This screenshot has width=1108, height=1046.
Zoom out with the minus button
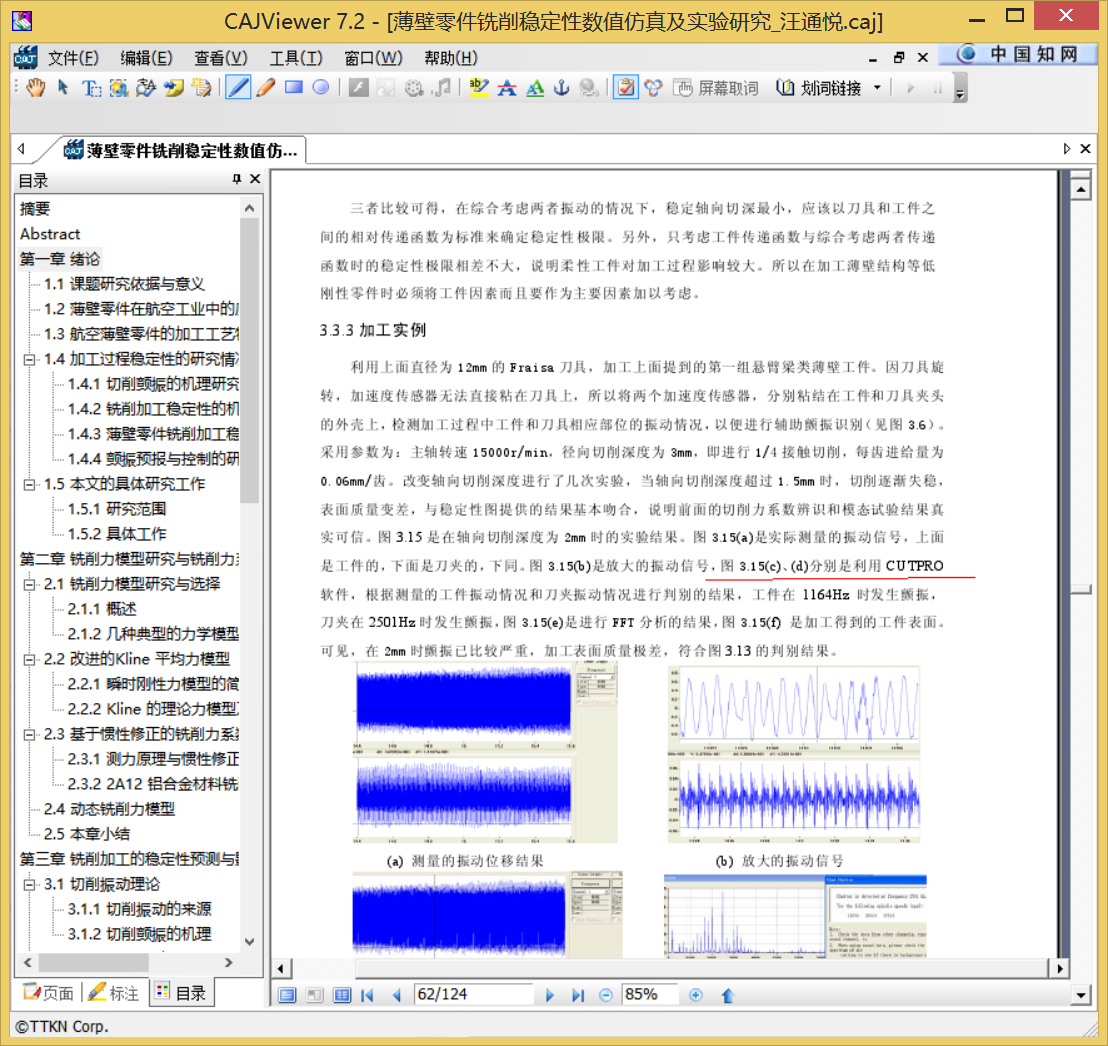click(606, 995)
